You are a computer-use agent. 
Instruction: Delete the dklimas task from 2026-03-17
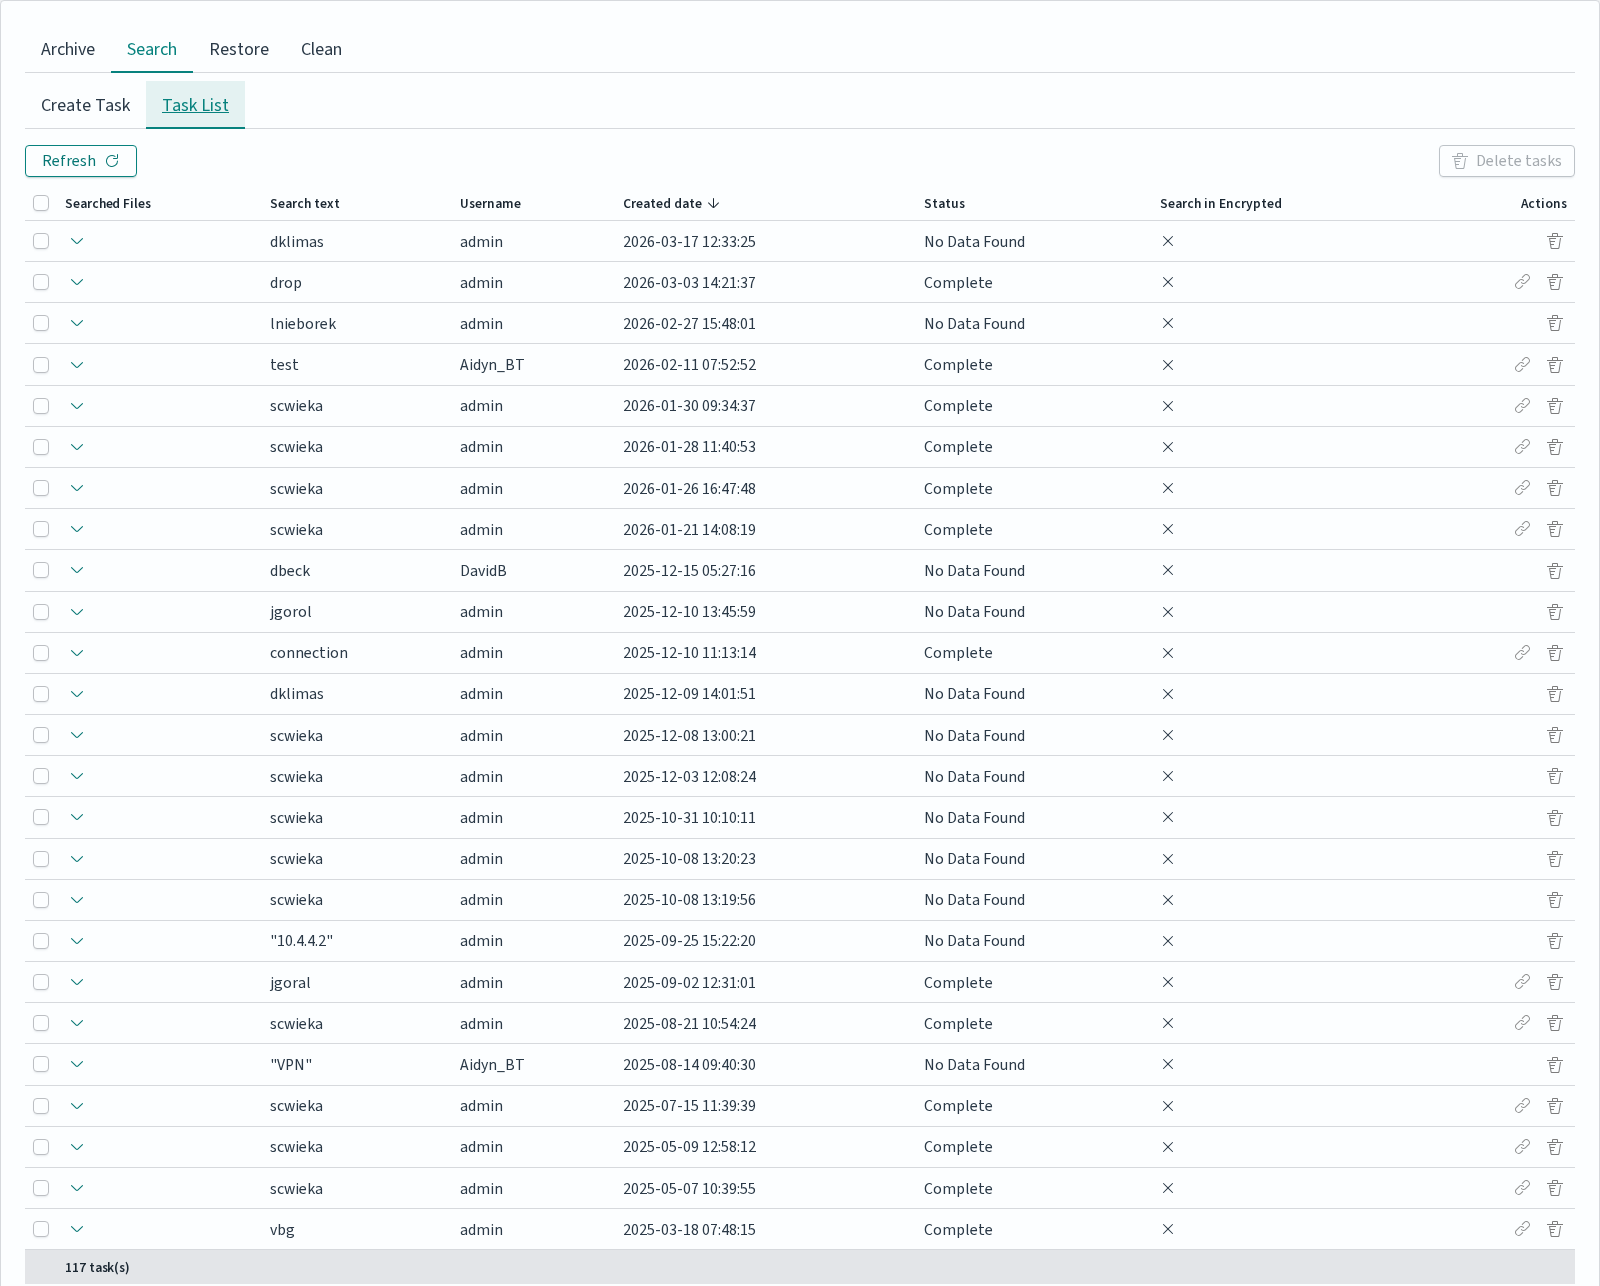coord(1555,241)
